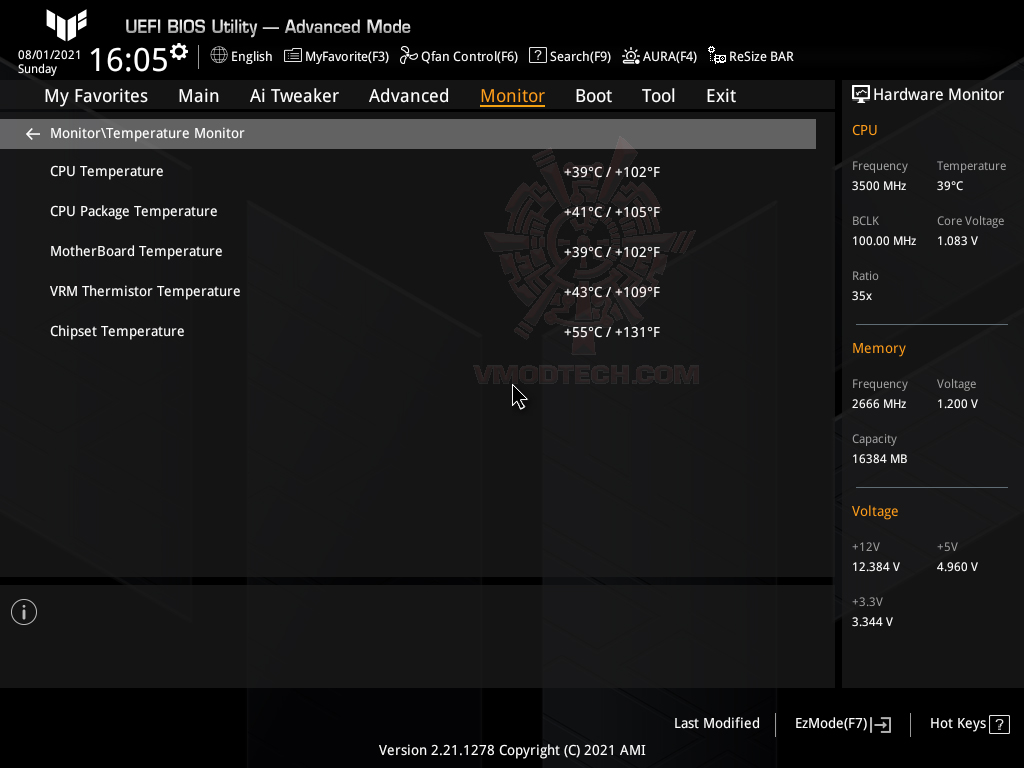Click the Hardware Monitor title
Screen dimensions: 1024x768
click(x=938, y=95)
